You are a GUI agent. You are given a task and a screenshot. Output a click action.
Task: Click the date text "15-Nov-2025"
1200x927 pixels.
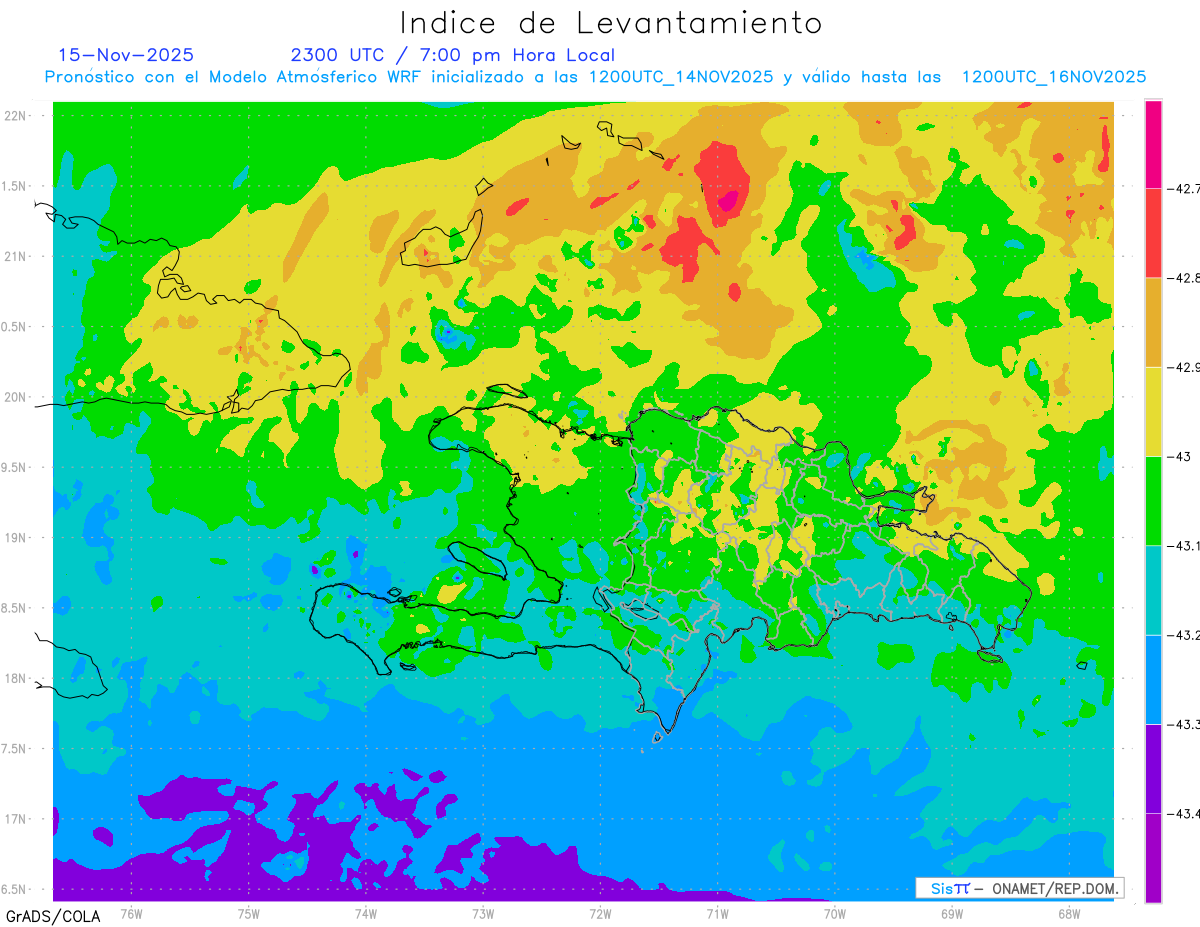pyautogui.click(x=126, y=55)
